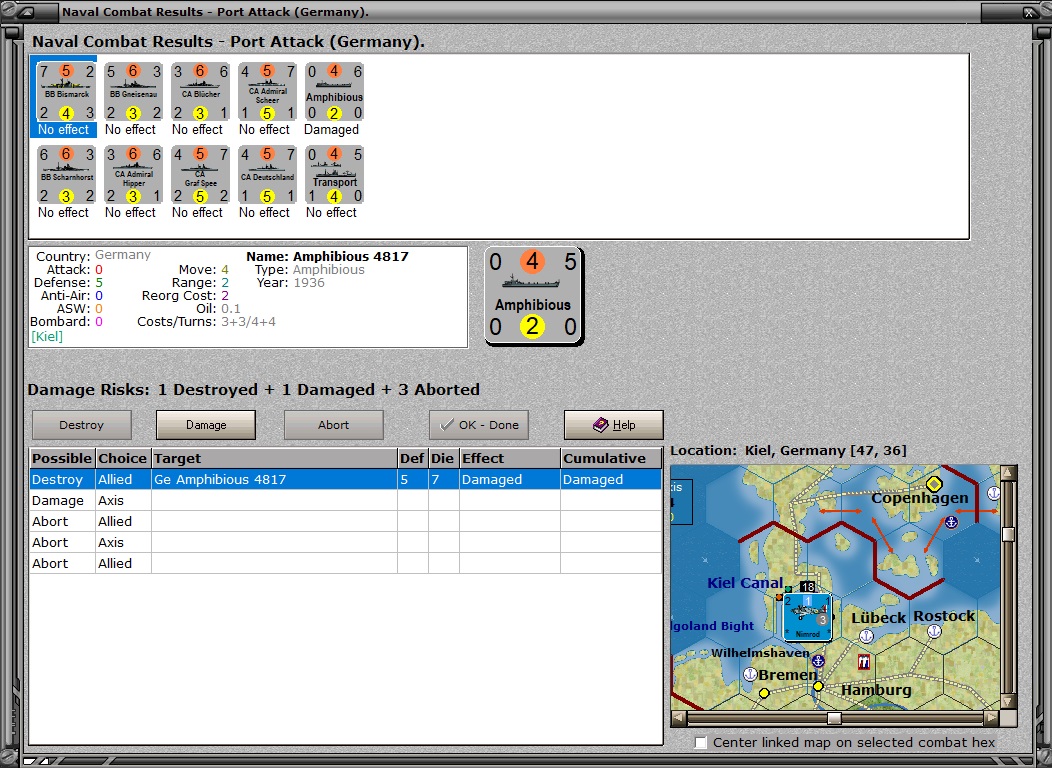Select the CA Graf Spee unit counter

coord(200,175)
